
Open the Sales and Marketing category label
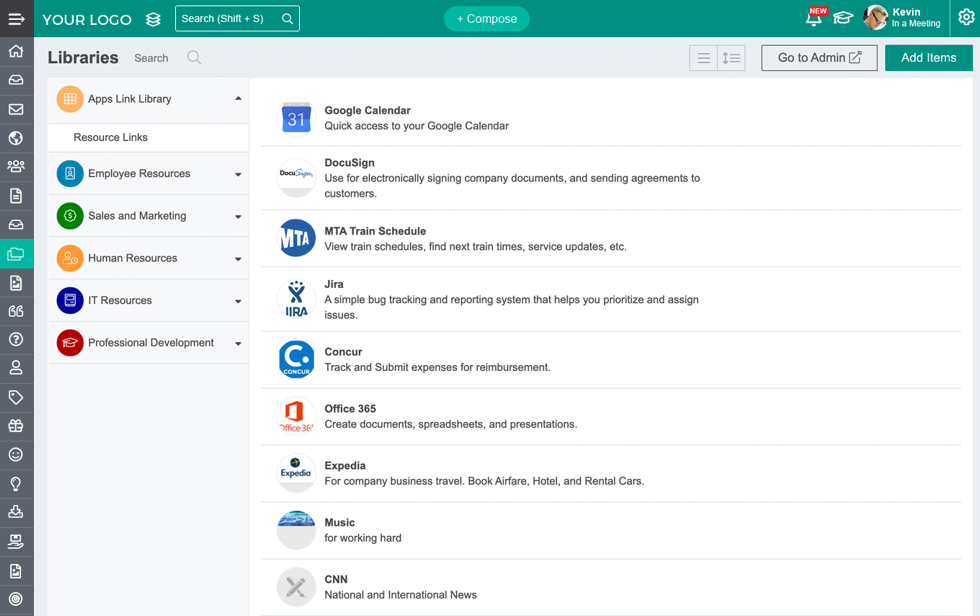tap(137, 216)
